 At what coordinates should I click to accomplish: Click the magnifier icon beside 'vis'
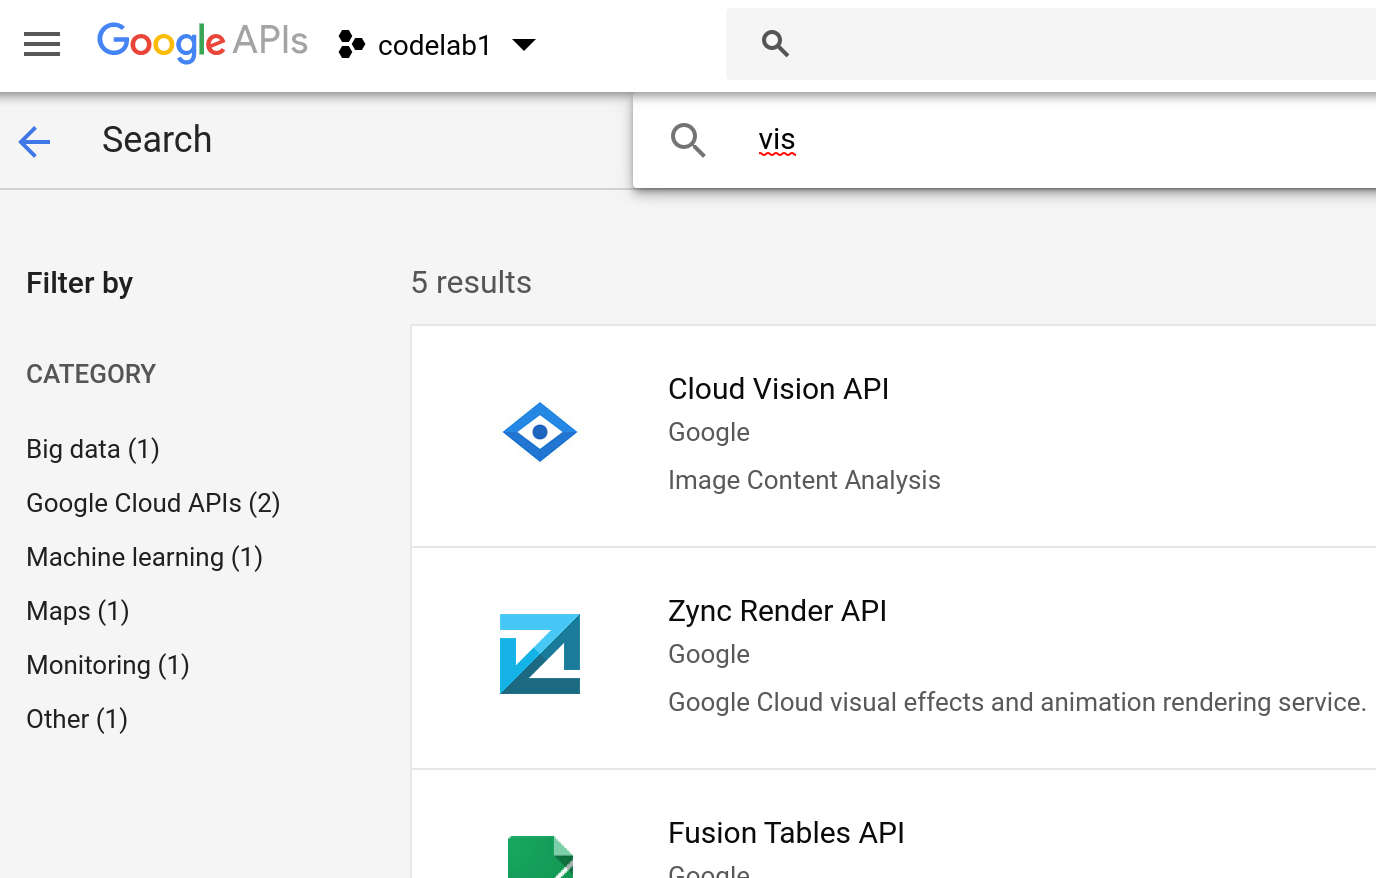688,140
